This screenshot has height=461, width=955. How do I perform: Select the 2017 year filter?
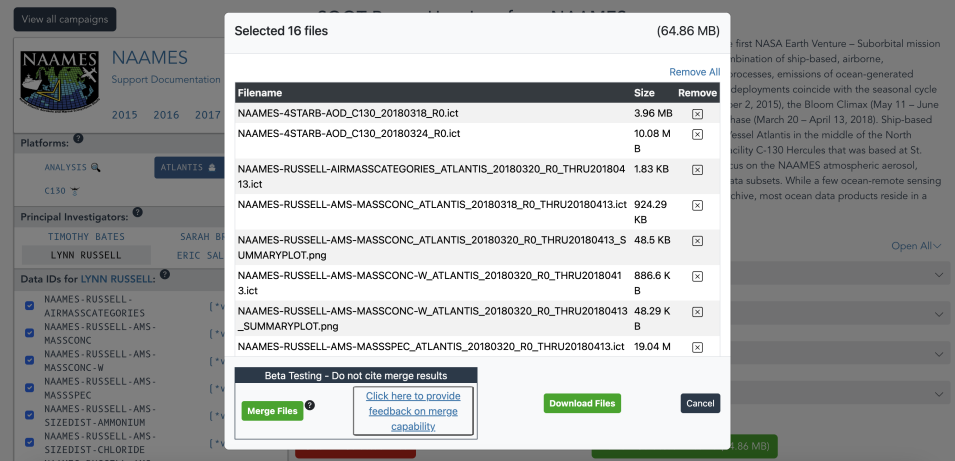(208, 114)
